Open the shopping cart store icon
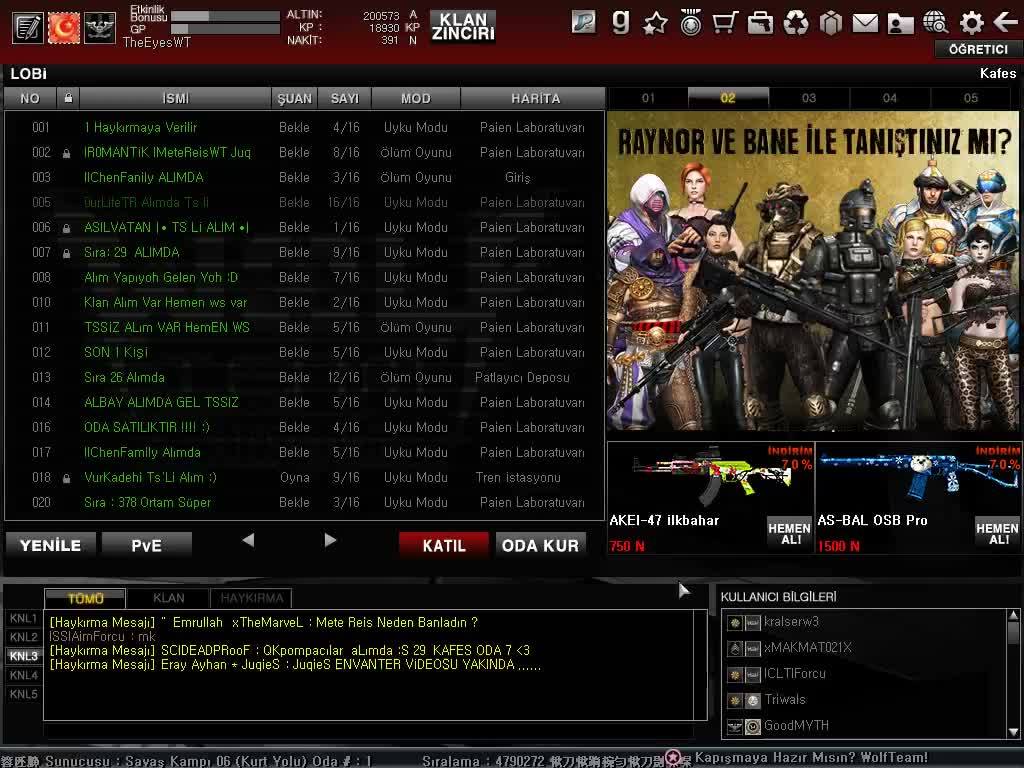 726,23
